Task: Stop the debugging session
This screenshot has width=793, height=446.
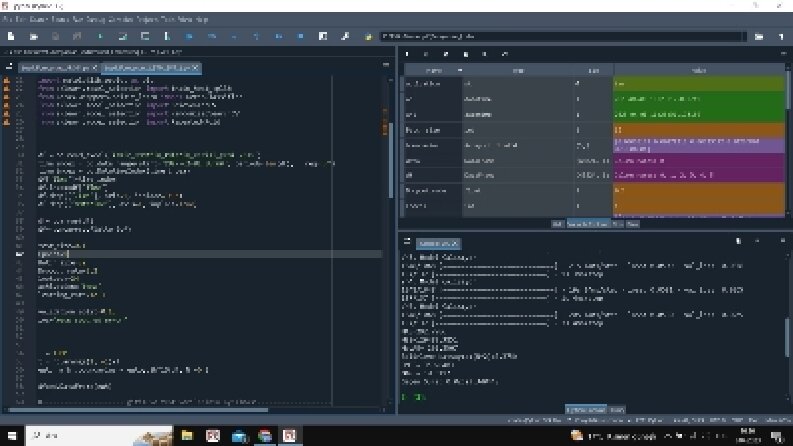Action: coord(300,36)
